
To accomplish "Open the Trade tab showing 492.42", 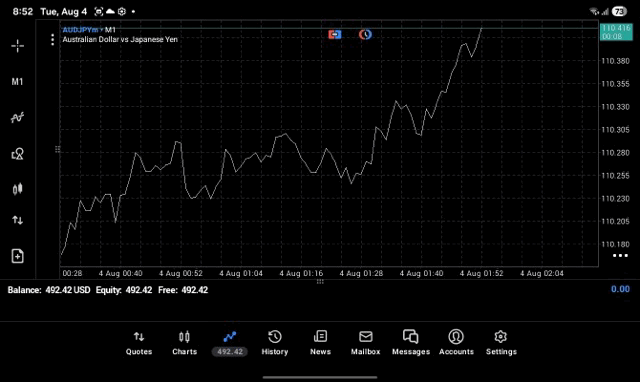I will pos(230,343).
